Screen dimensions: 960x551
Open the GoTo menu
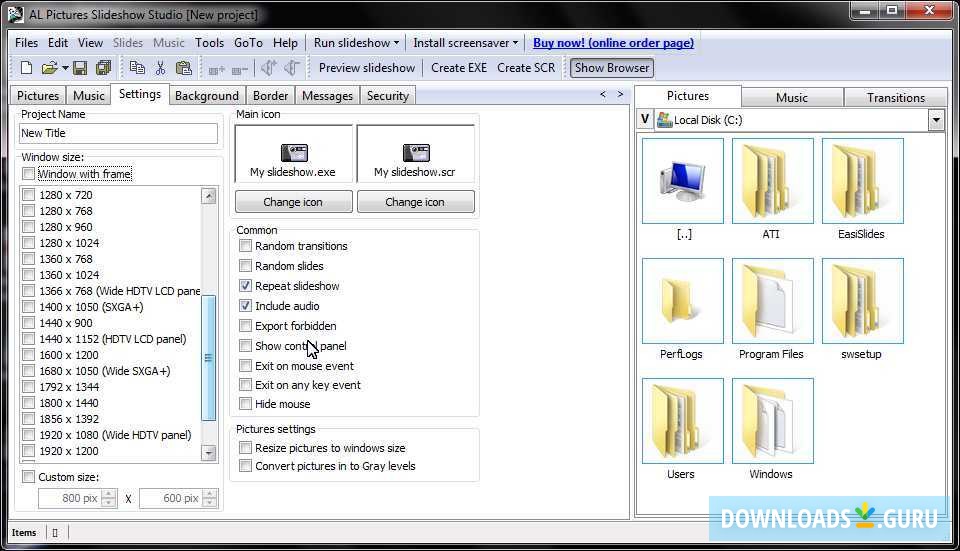pyautogui.click(x=248, y=43)
